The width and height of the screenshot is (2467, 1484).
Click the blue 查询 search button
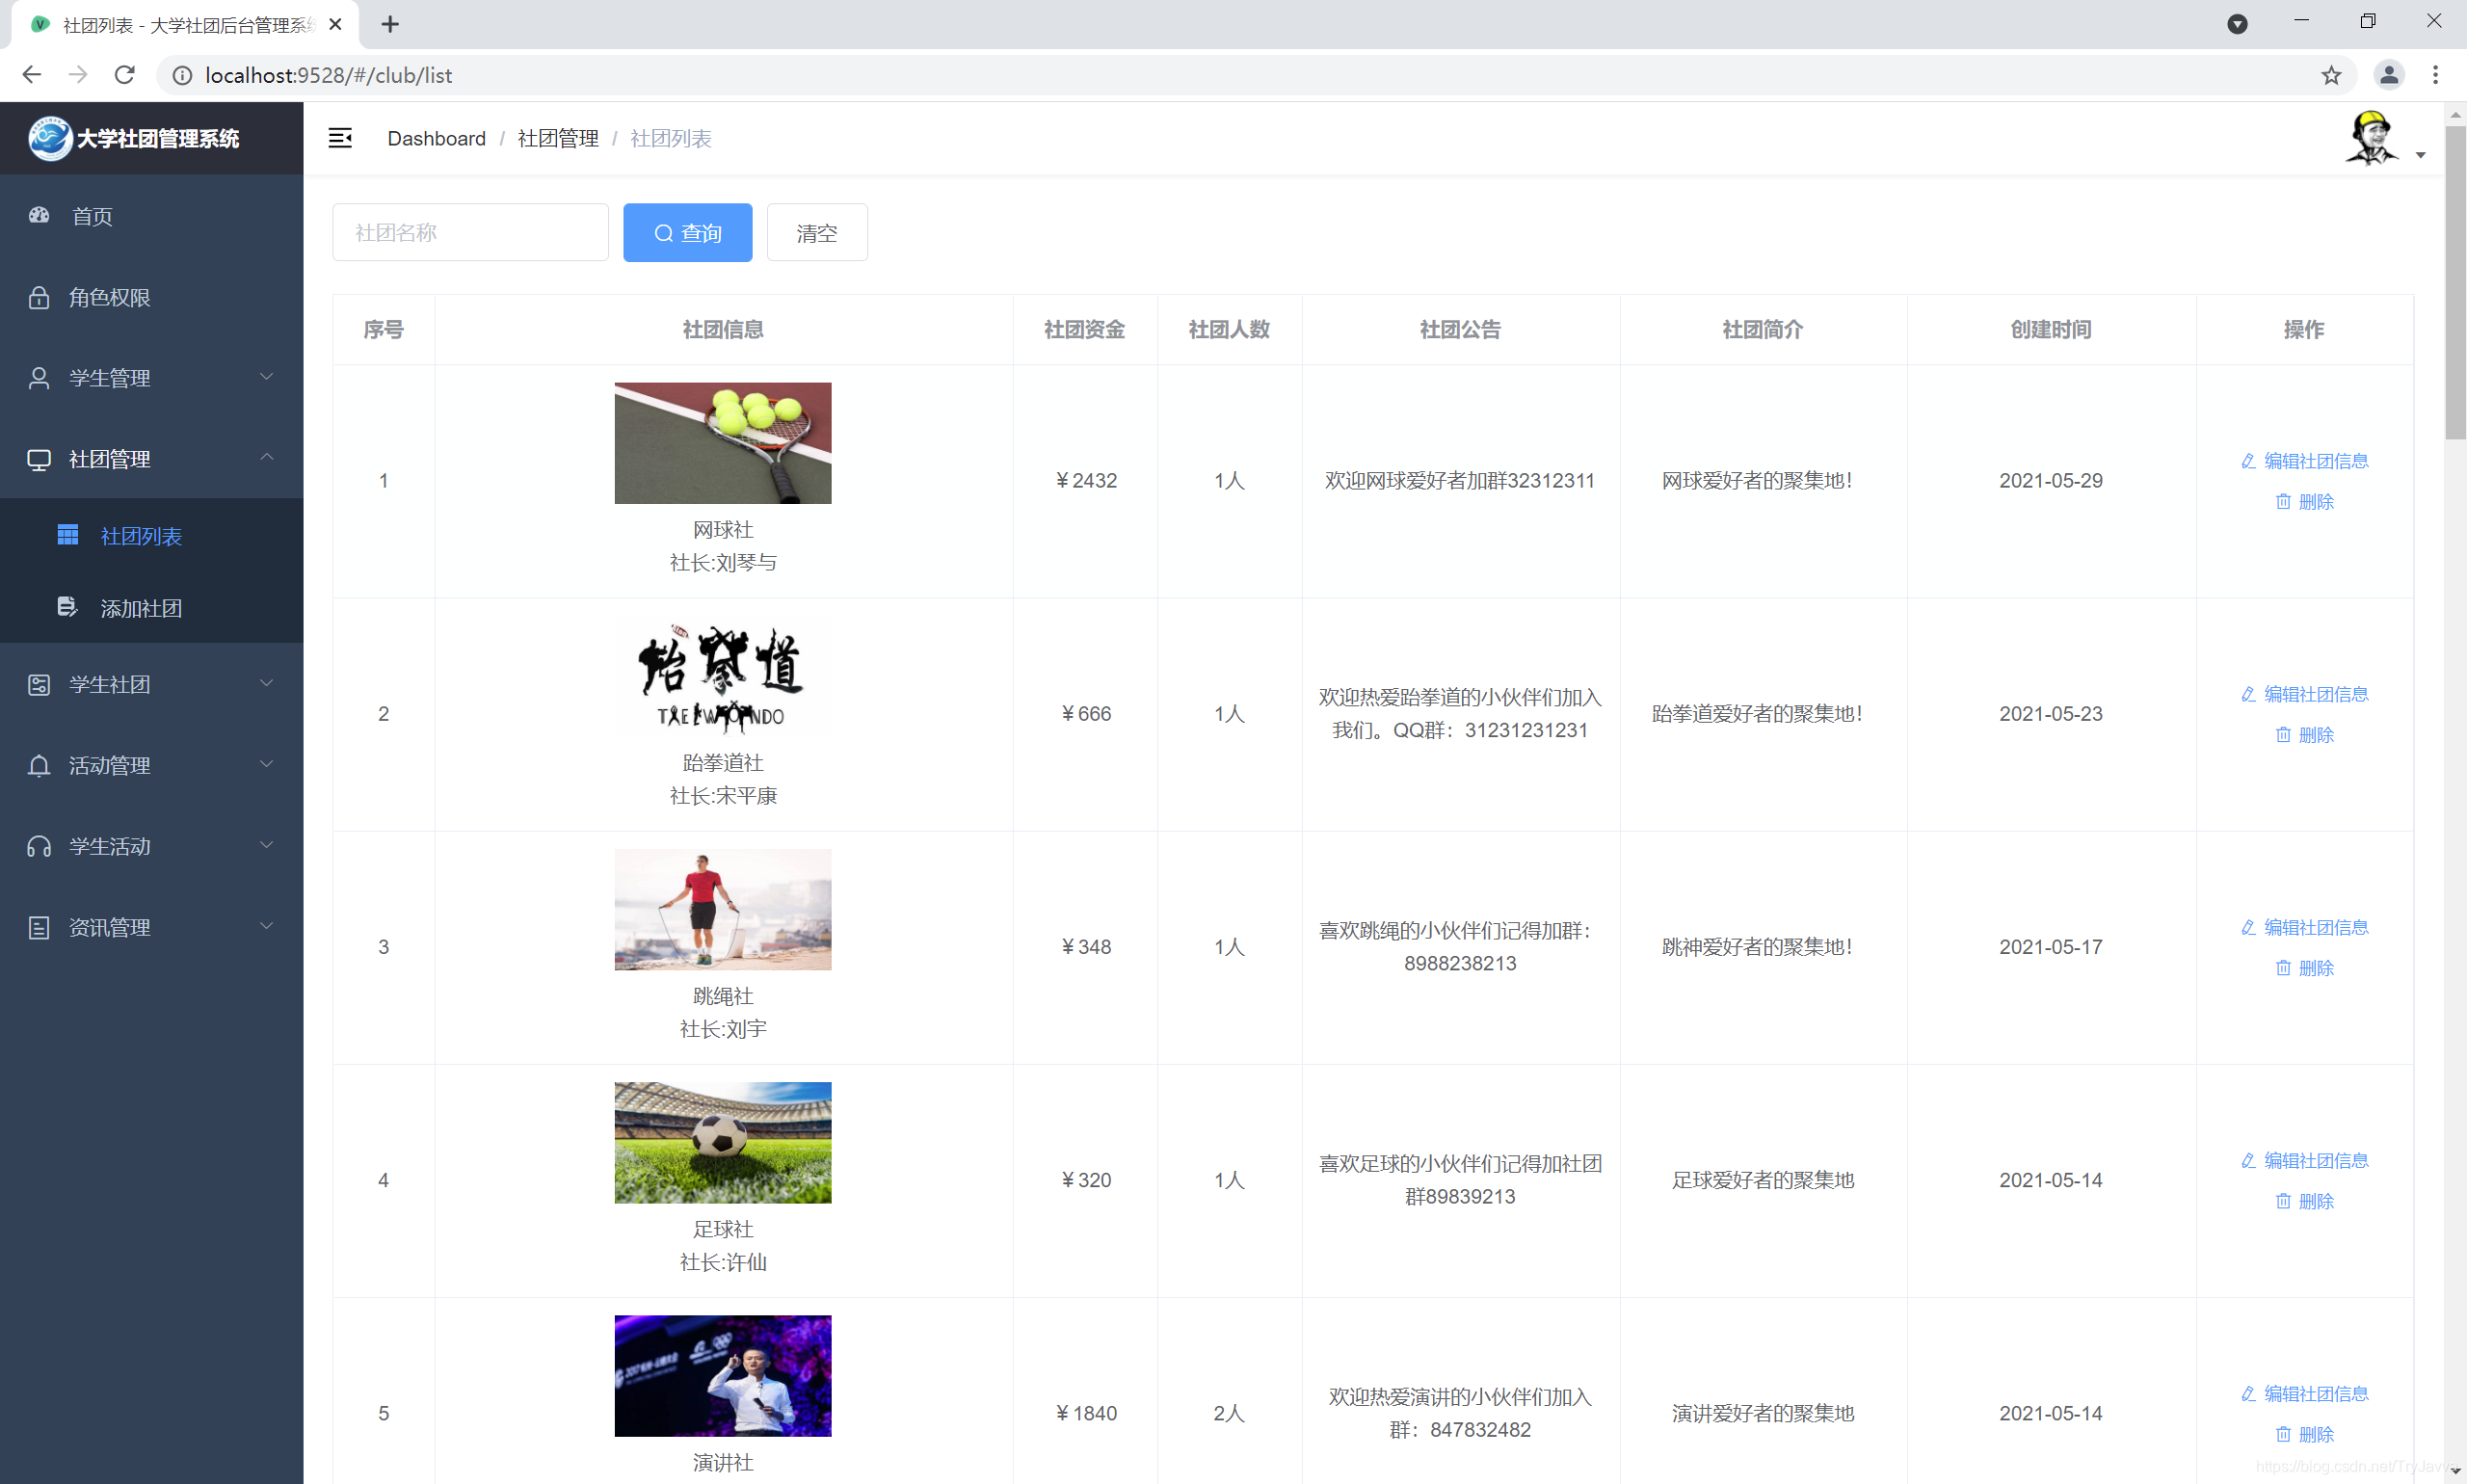click(x=687, y=233)
